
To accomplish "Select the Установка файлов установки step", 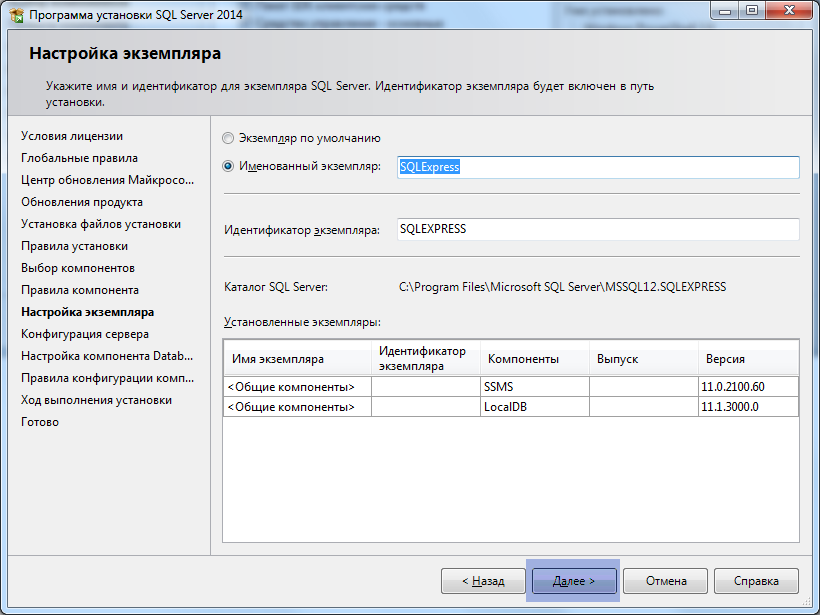I will [101, 224].
